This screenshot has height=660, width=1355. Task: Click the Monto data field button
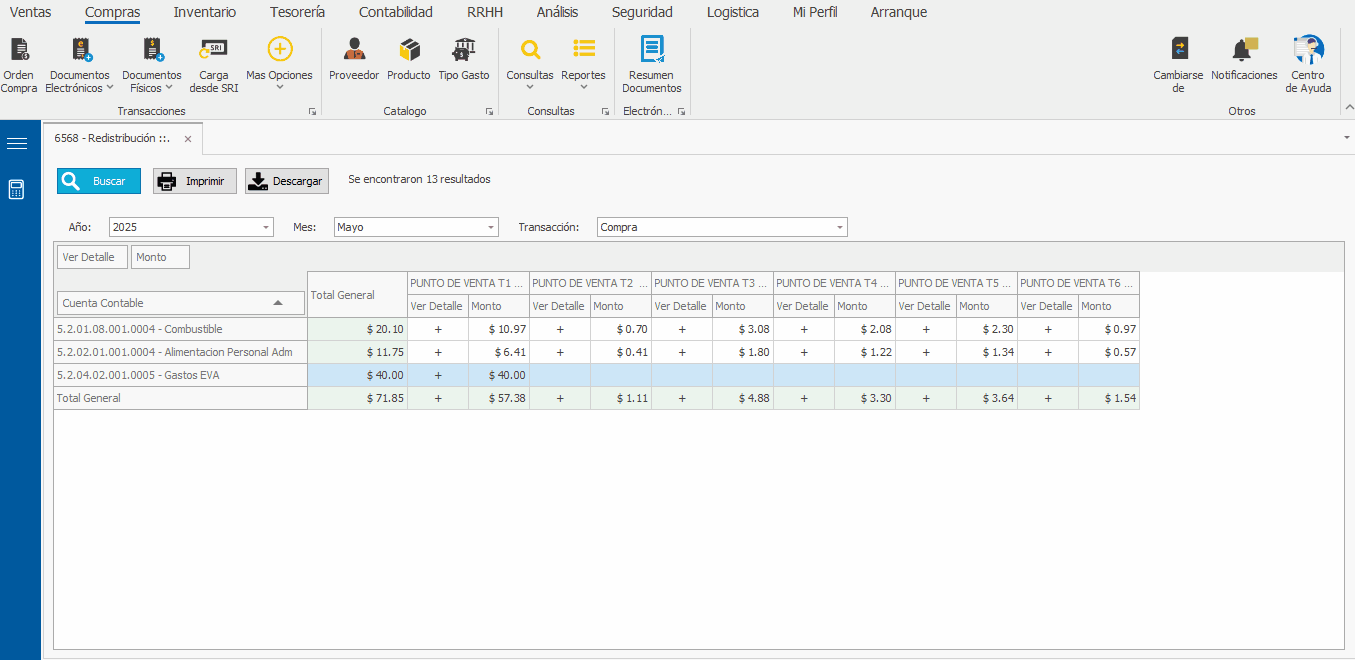pyautogui.click(x=160, y=257)
